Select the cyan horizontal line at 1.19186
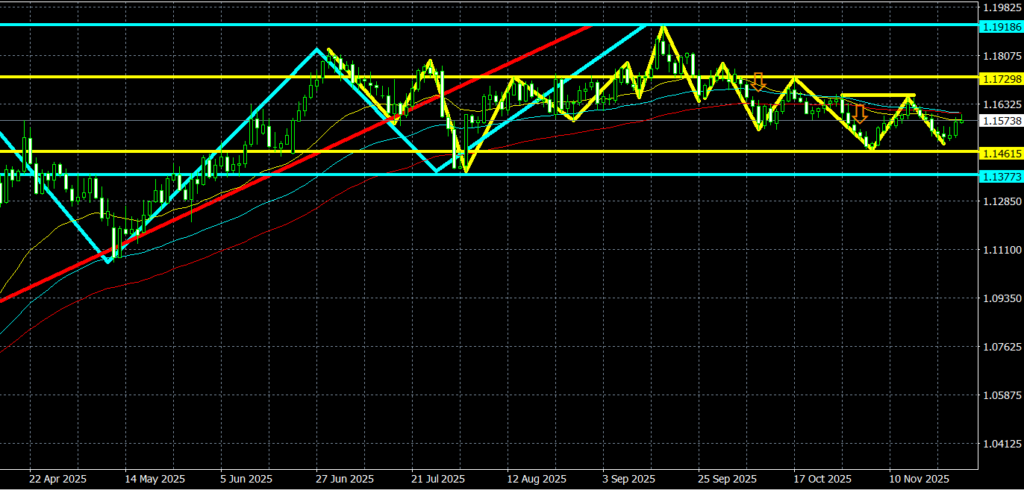The height and width of the screenshot is (490, 1024). [x=300, y=24]
